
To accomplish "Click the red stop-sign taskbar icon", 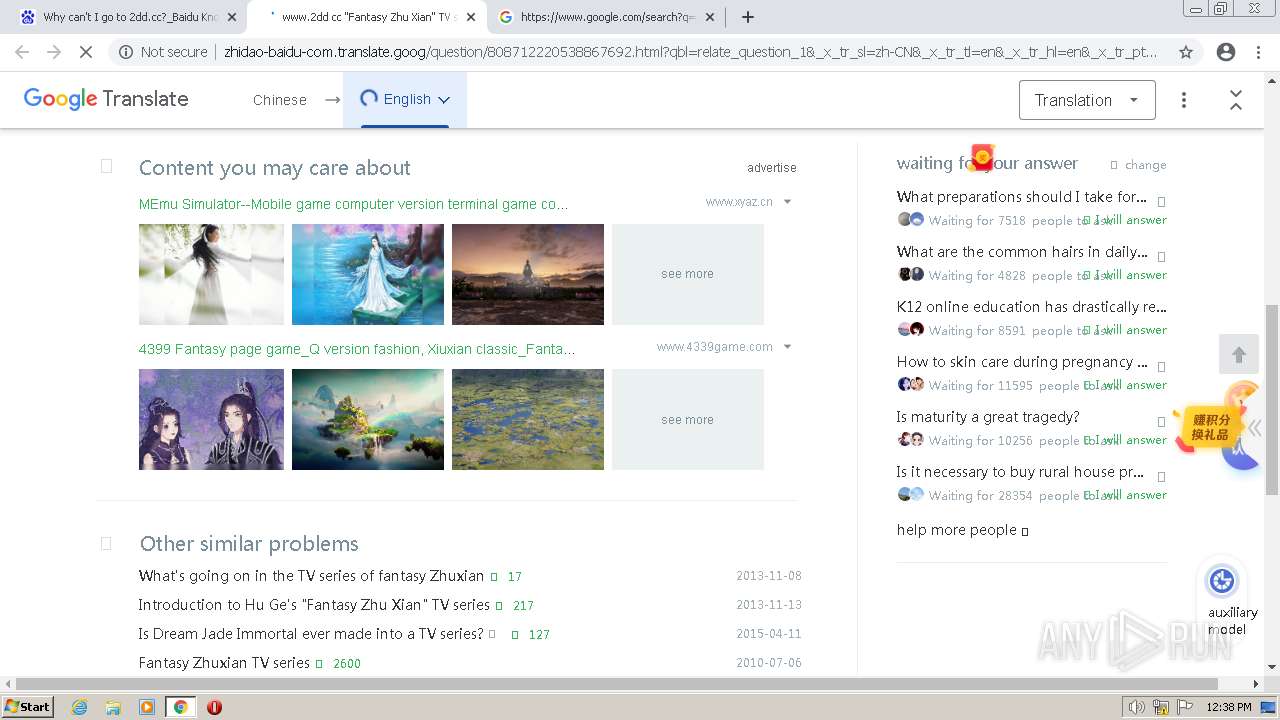I will tap(214, 707).
